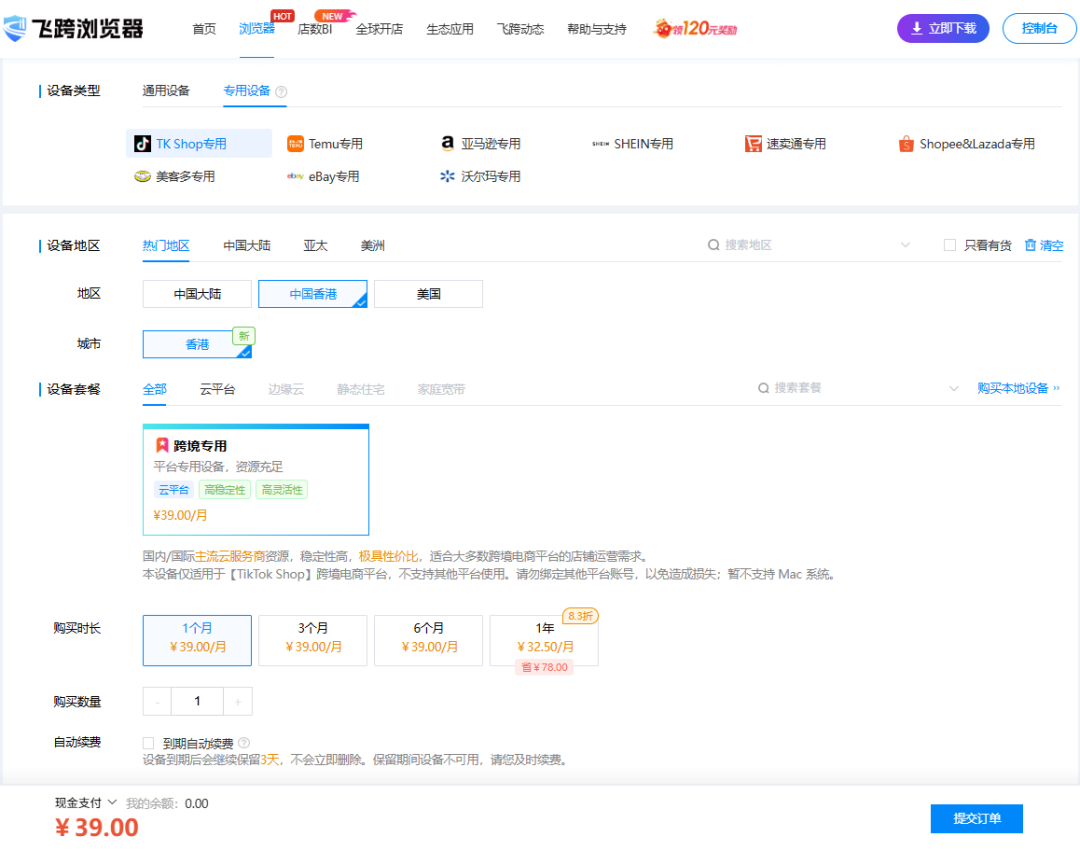
Task: Enable the 到期自动续费 checkbox
Action: click(x=148, y=743)
